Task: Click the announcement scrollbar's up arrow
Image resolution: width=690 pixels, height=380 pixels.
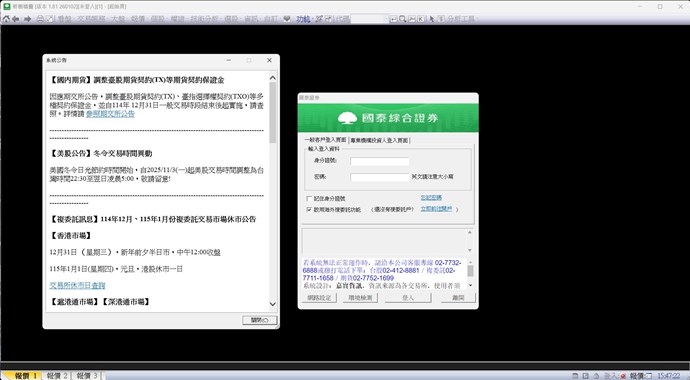Action: (x=273, y=78)
